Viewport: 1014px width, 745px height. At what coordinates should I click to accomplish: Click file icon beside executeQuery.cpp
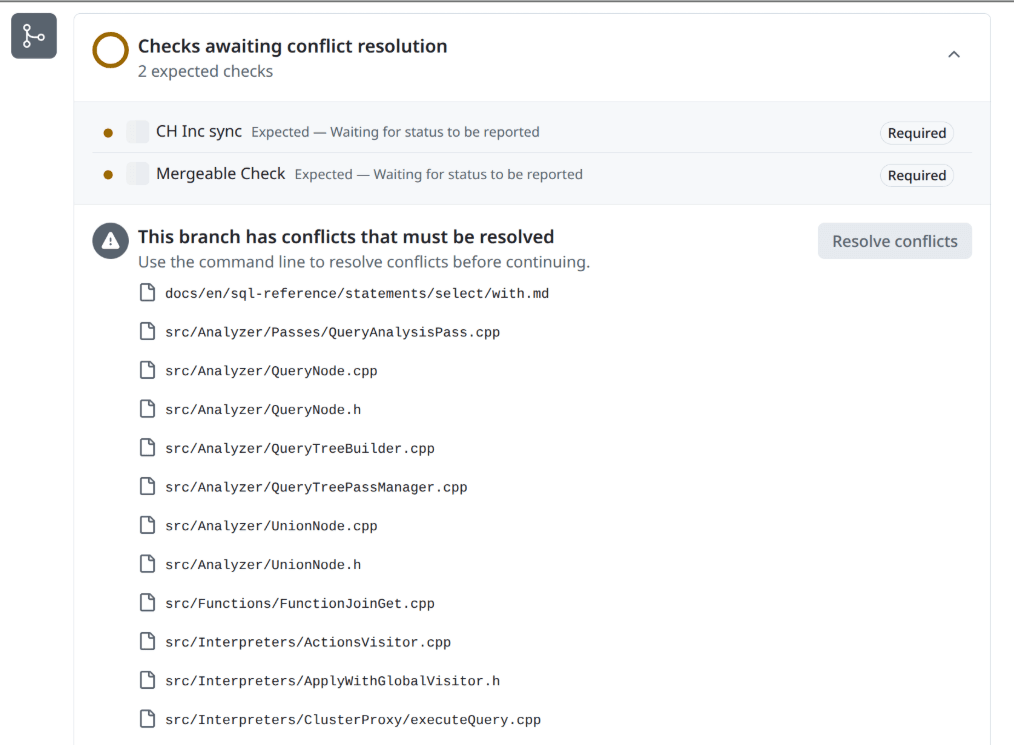point(147,719)
